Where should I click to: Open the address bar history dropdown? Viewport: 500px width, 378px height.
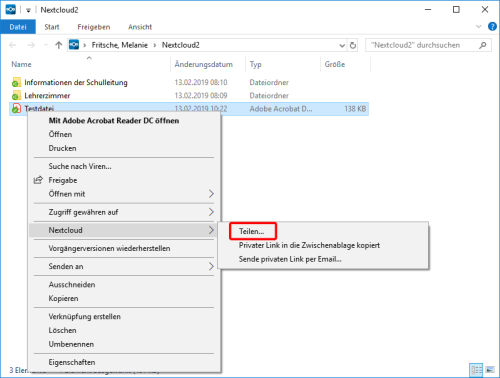[342, 45]
